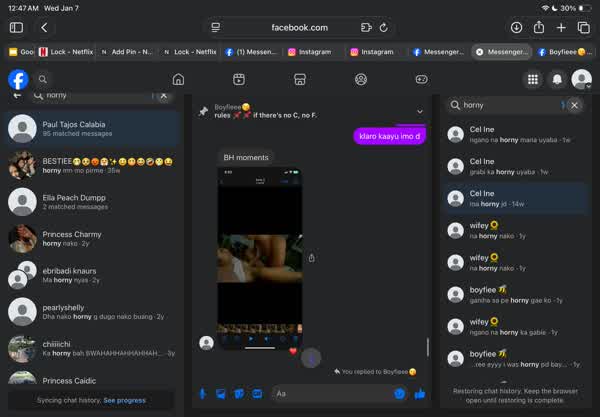Viewport: 600px width, 417px height.
Task: Open the profile account menu avatar
Action: 581,80
